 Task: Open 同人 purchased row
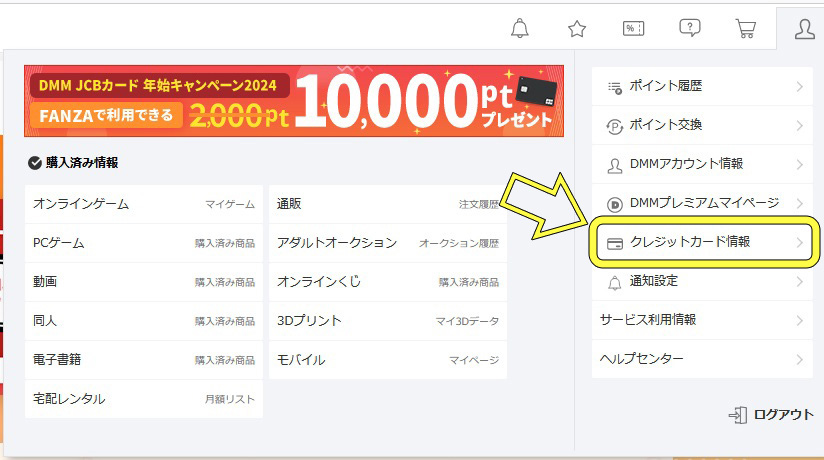tap(143, 321)
